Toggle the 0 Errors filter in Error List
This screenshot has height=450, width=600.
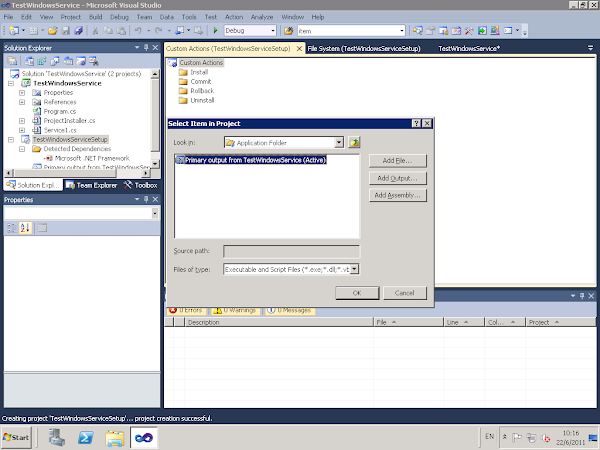186,310
